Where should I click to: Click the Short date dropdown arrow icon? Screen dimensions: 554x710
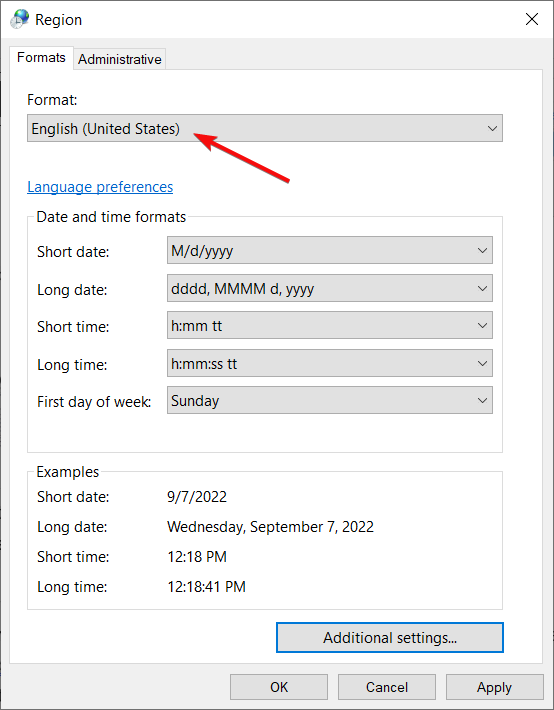(482, 250)
